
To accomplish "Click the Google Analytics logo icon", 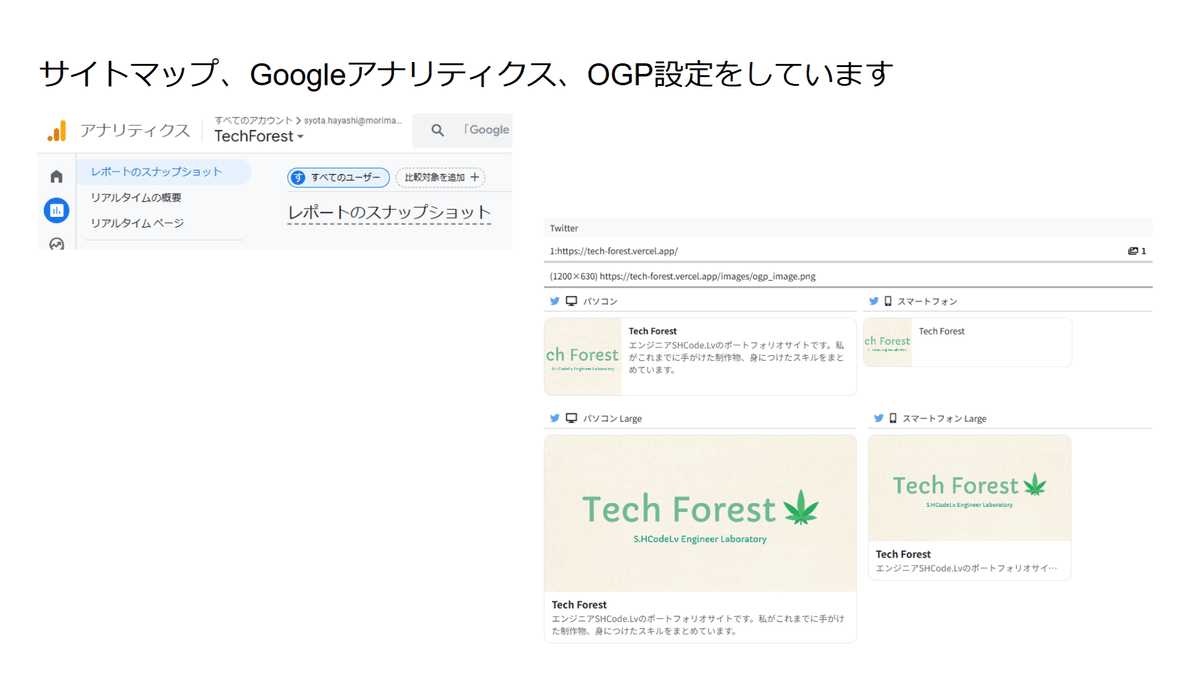I will [x=57, y=131].
